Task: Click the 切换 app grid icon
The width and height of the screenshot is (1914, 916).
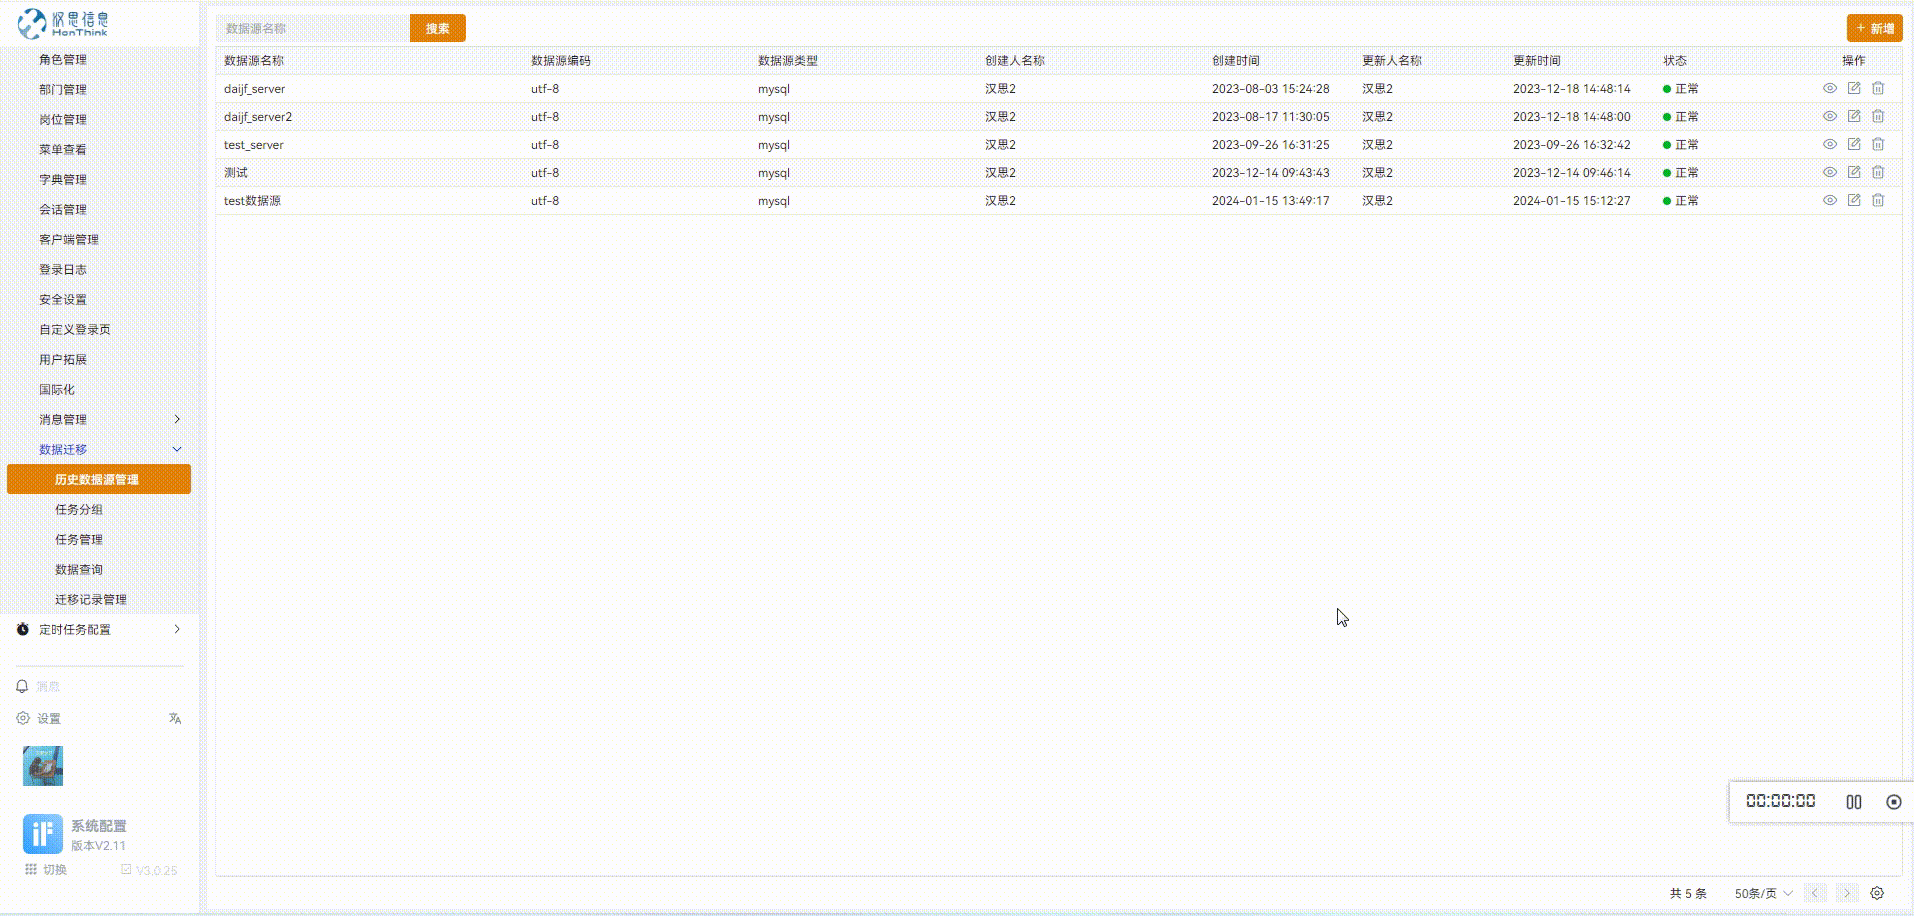Action: tap(31, 869)
